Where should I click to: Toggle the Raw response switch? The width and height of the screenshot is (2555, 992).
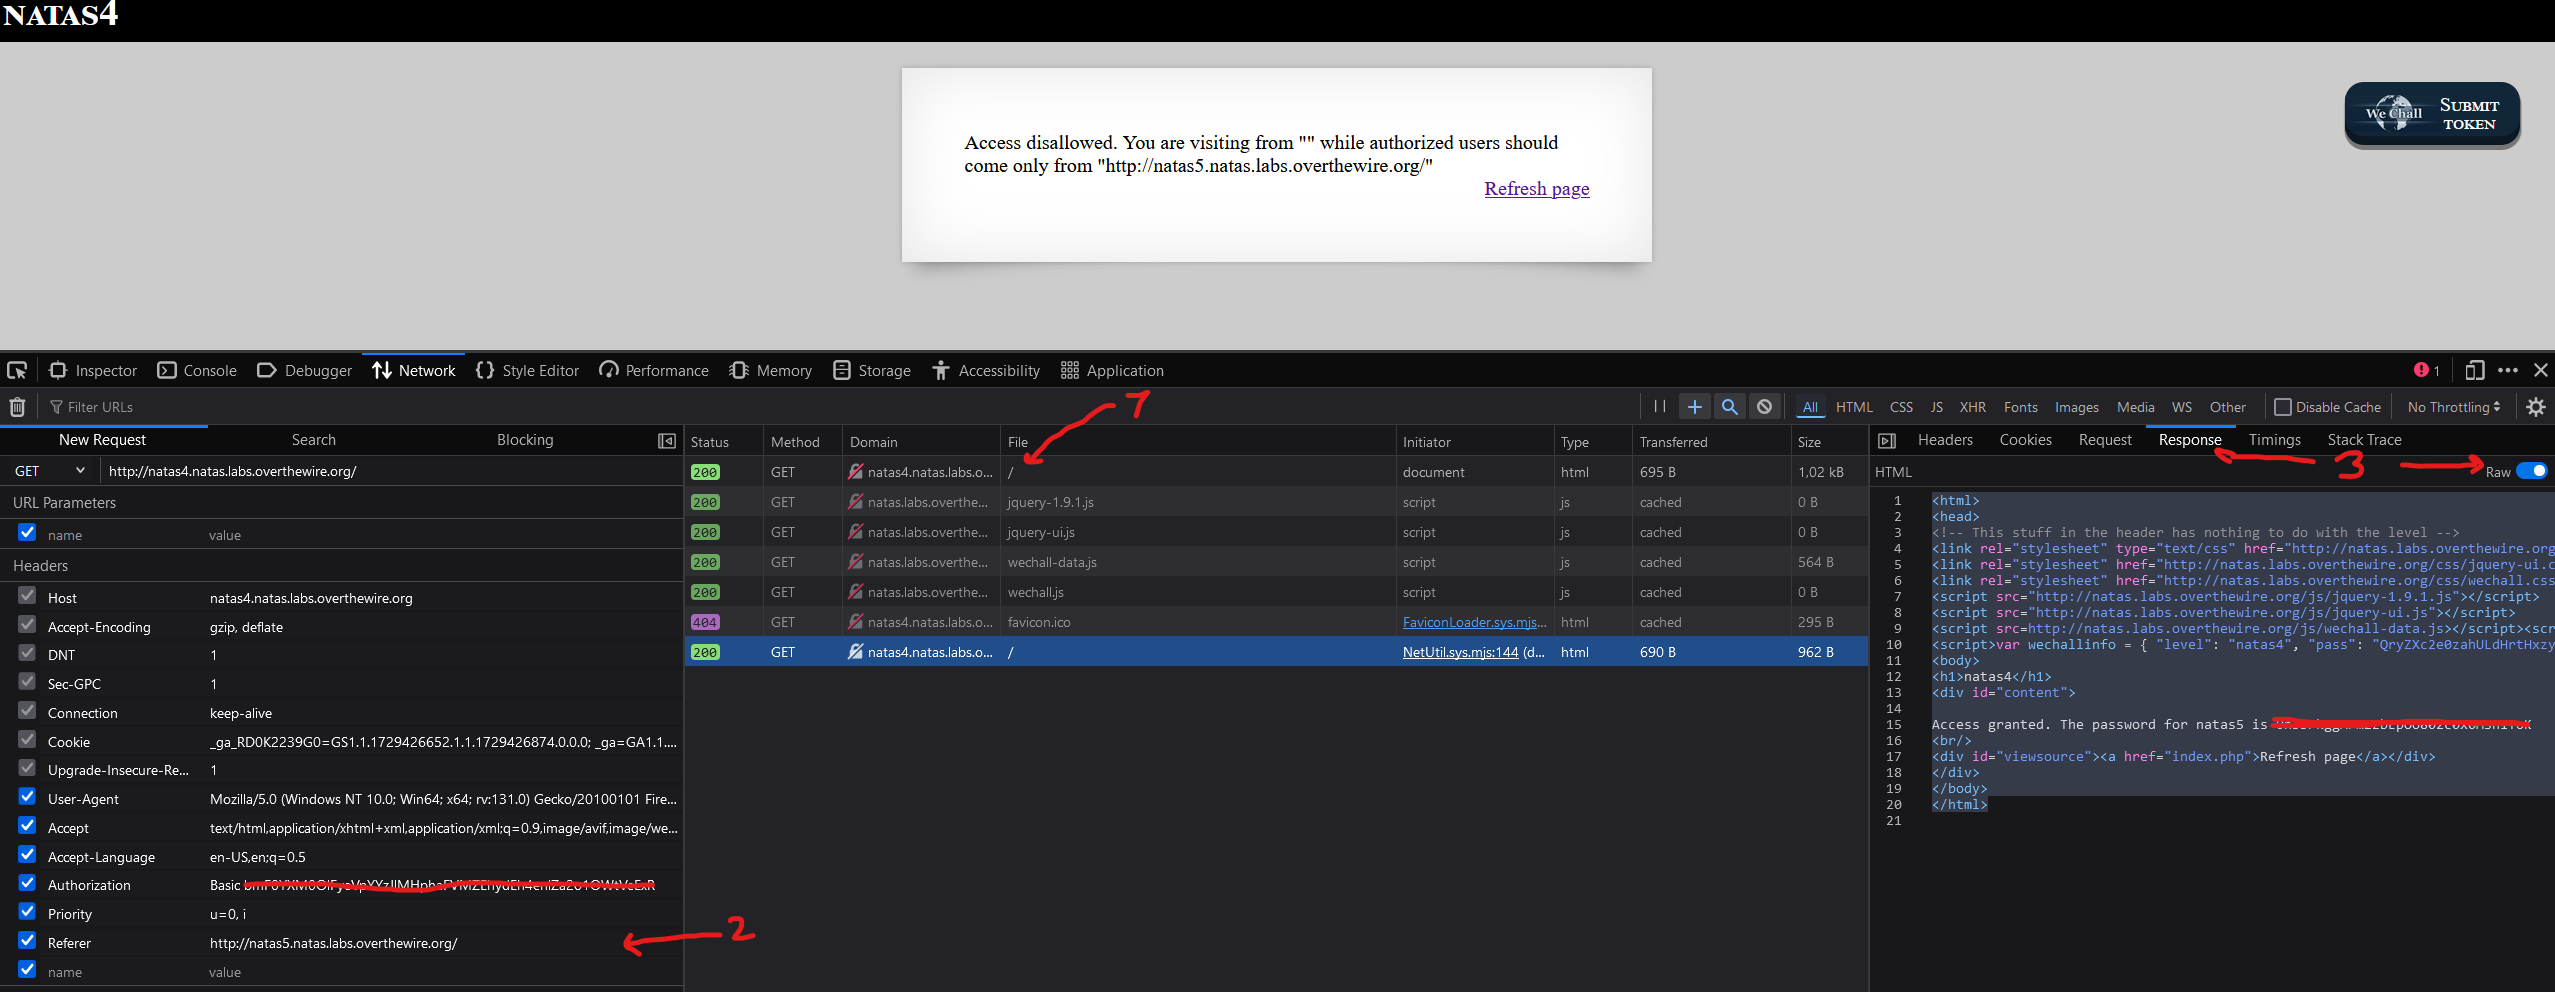(x=2531, y=471)
